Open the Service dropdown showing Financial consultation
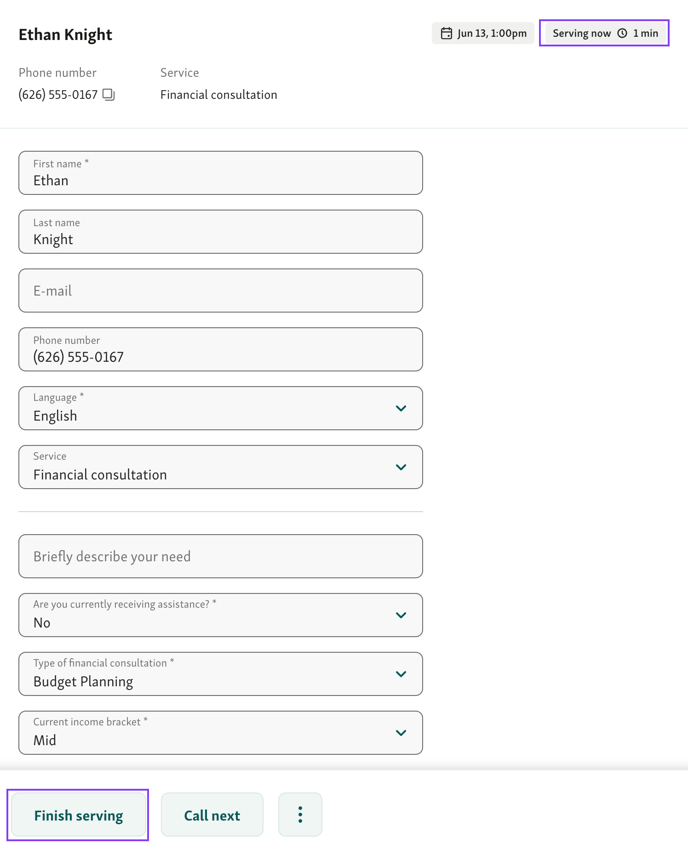Image resolution: width=688 pixels, height=855 pixels. 220,467
